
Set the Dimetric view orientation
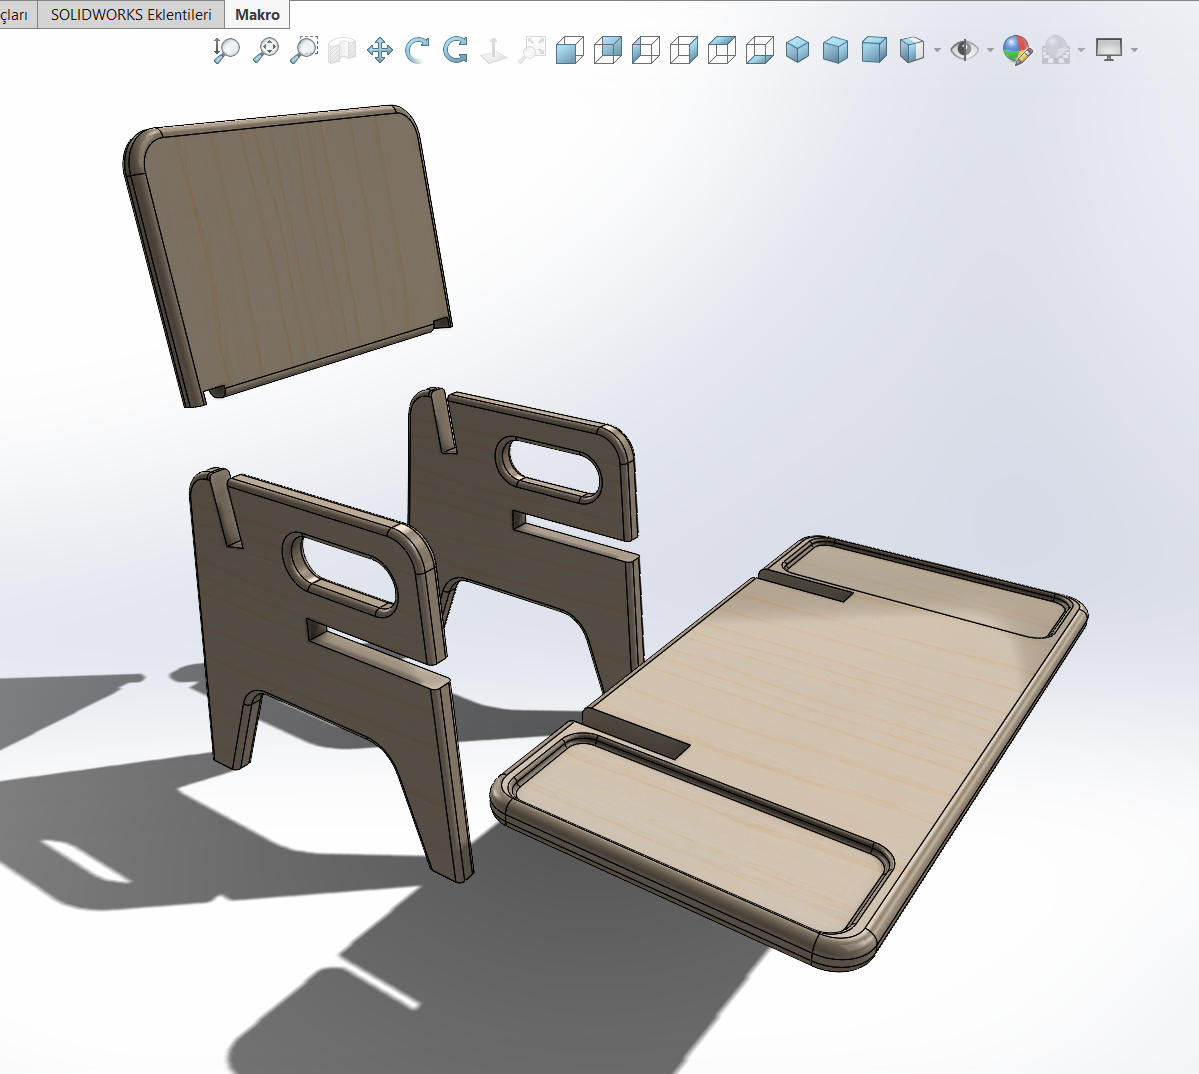874,50
